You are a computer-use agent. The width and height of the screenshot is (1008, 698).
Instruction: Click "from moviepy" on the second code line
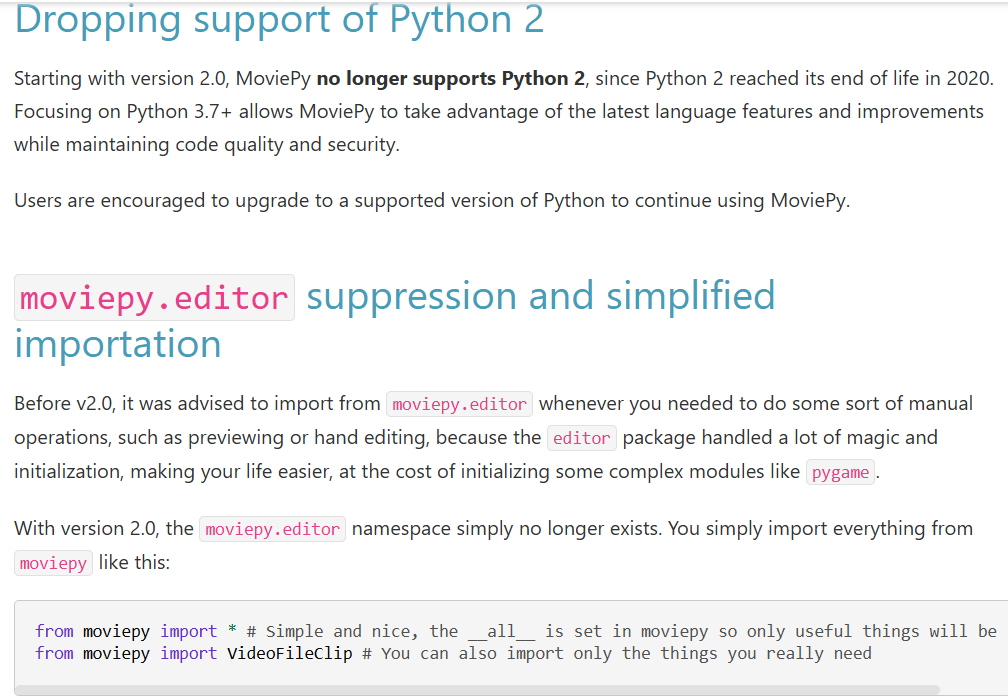[x=95, y=653]
